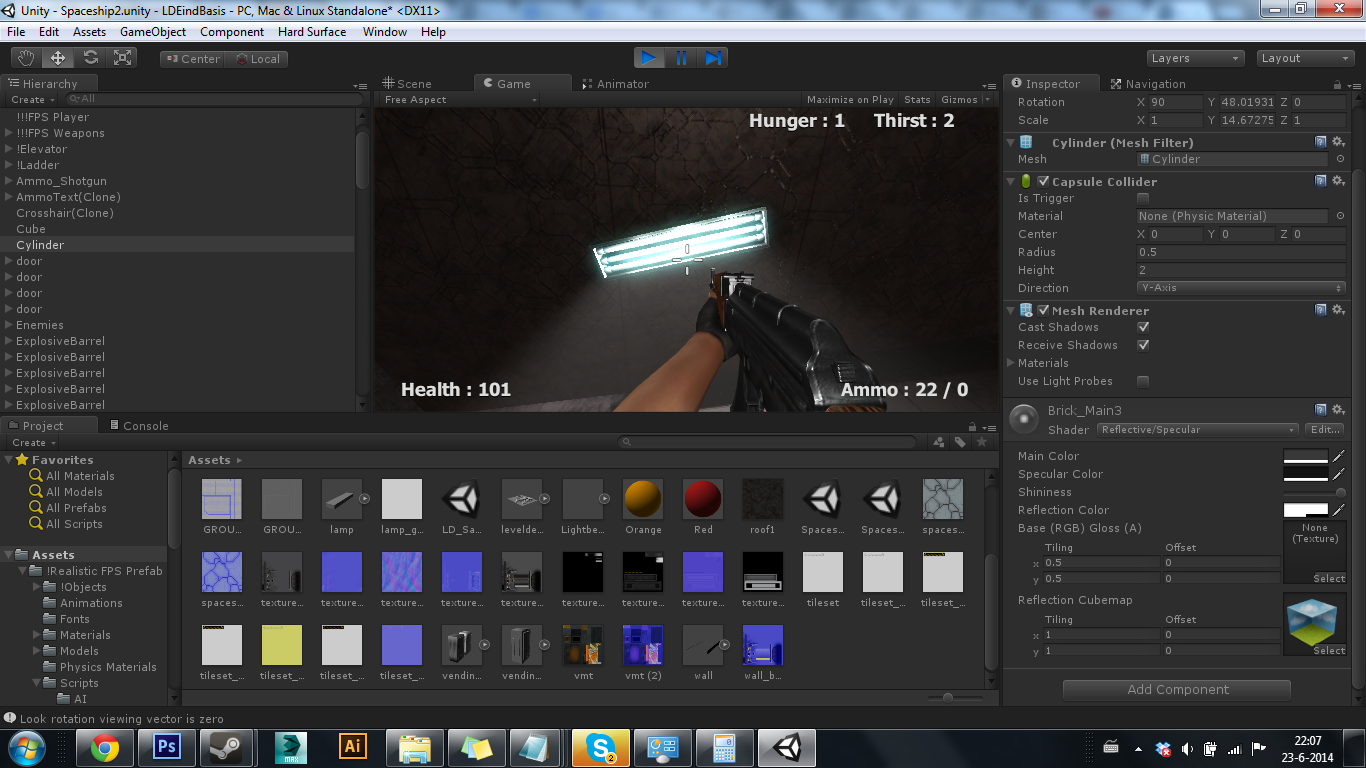Switch to the Scene tab

[x=407, y=84]
